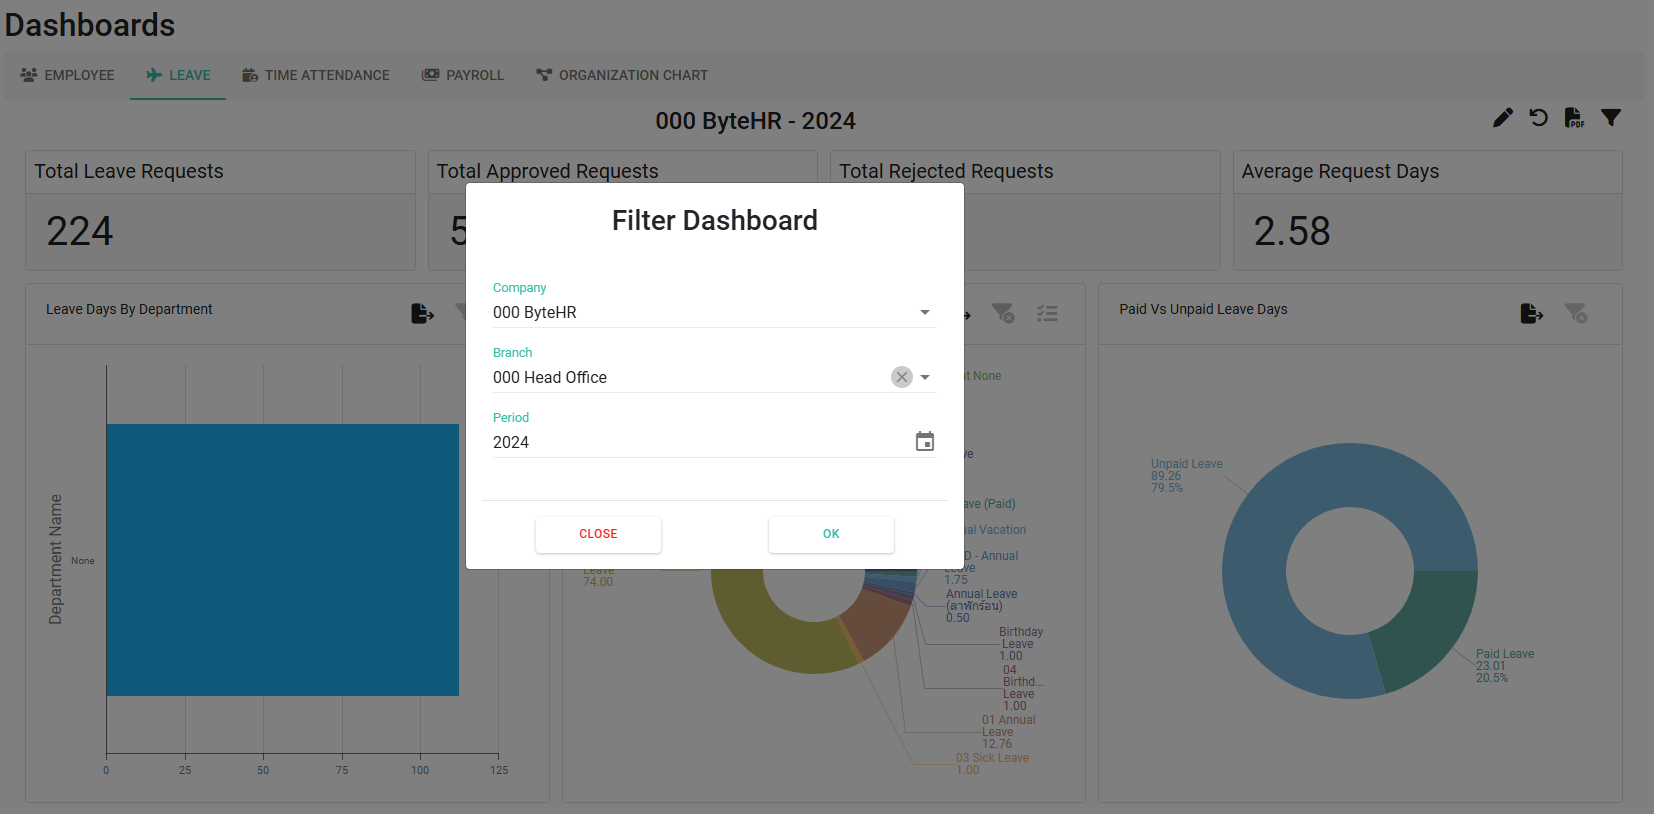Switch to the Time Attendance tab

tap(316, 75)
